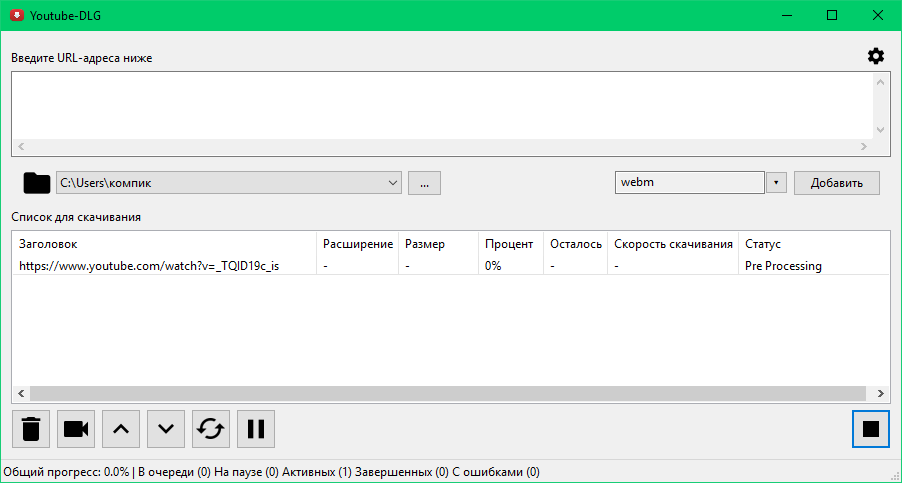
Task: Click URL box horizontal scroll left arrow
Action: click(21, 147)
